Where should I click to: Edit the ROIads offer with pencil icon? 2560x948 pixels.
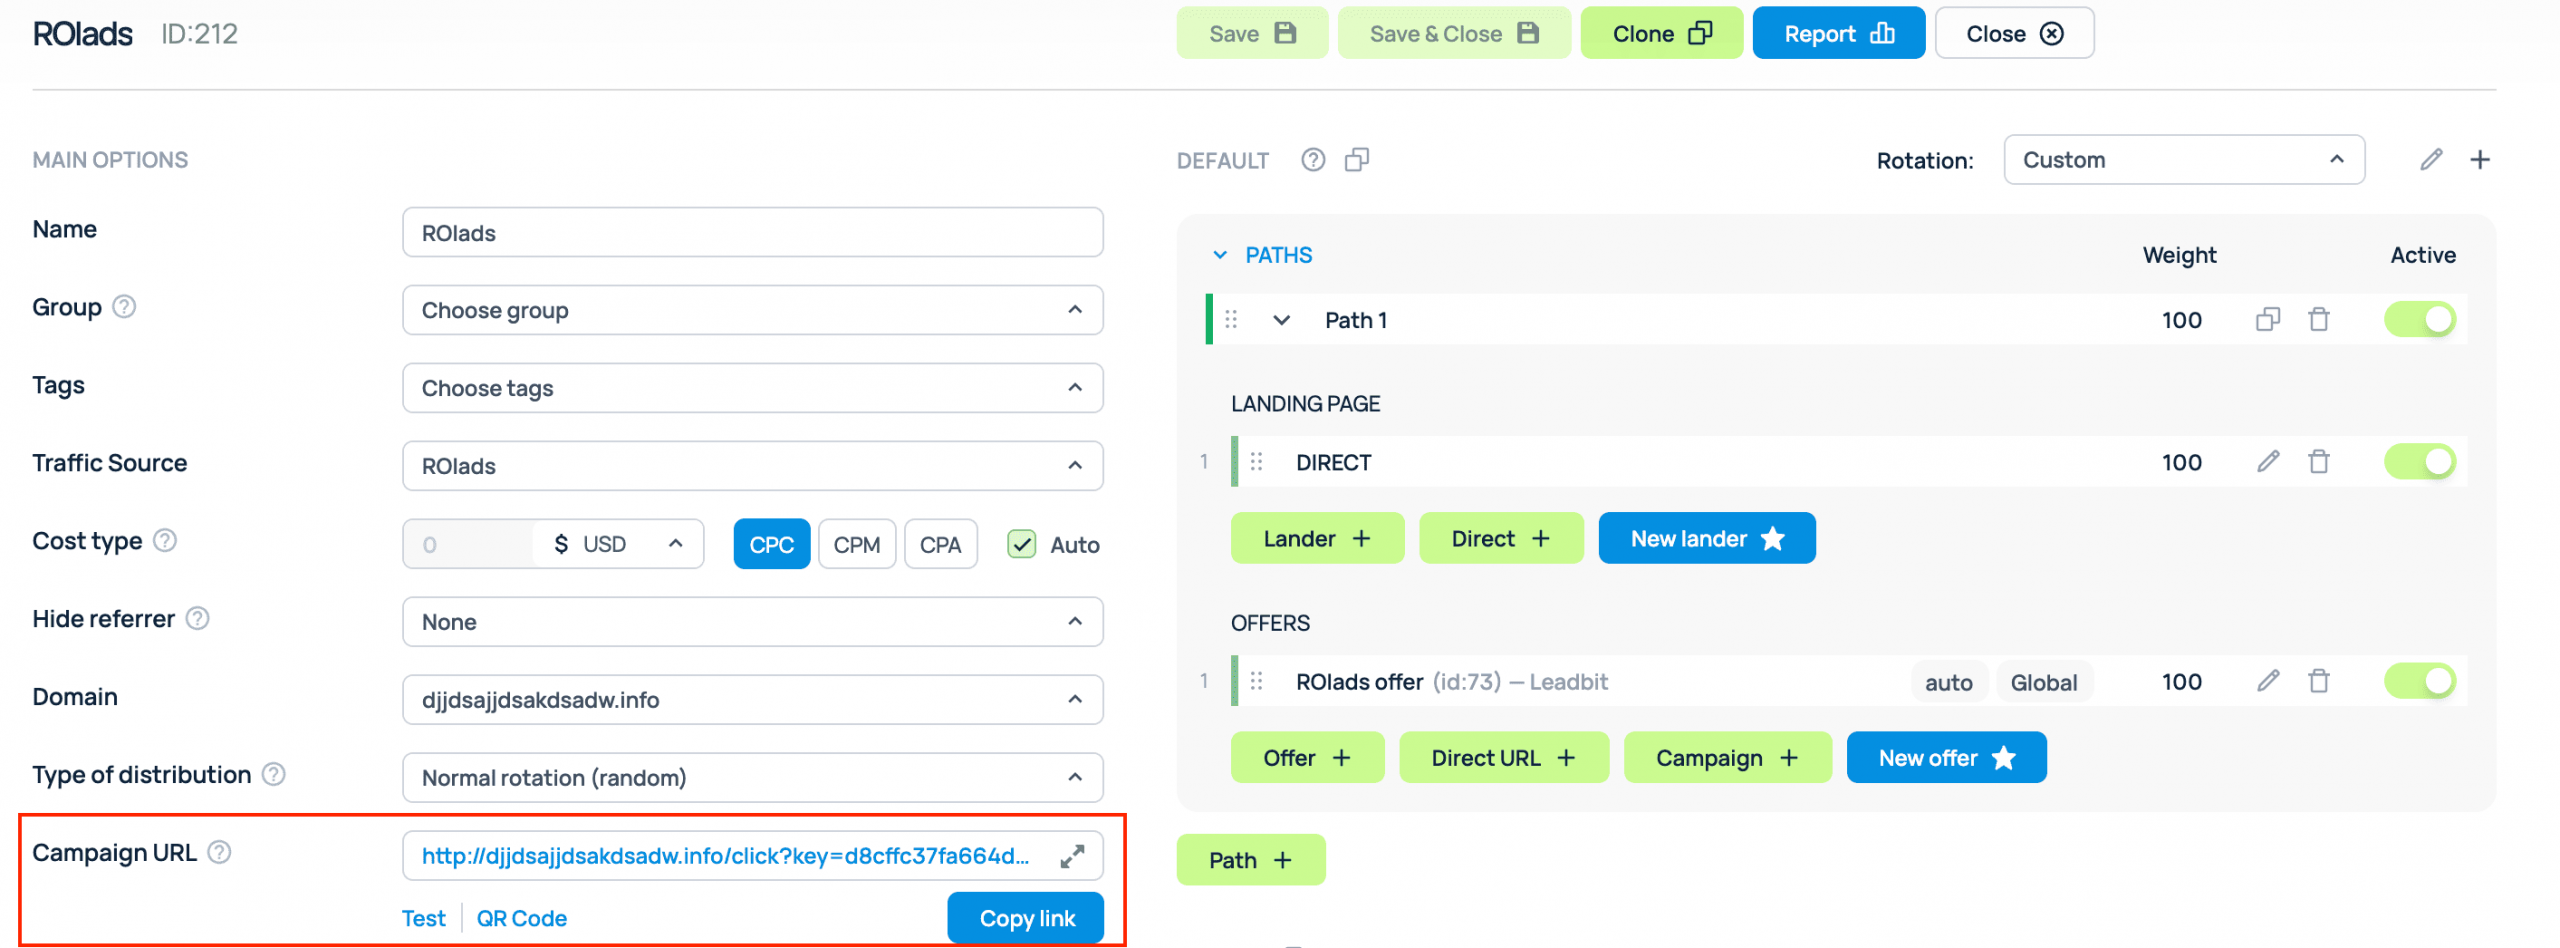click(2267, 682)
